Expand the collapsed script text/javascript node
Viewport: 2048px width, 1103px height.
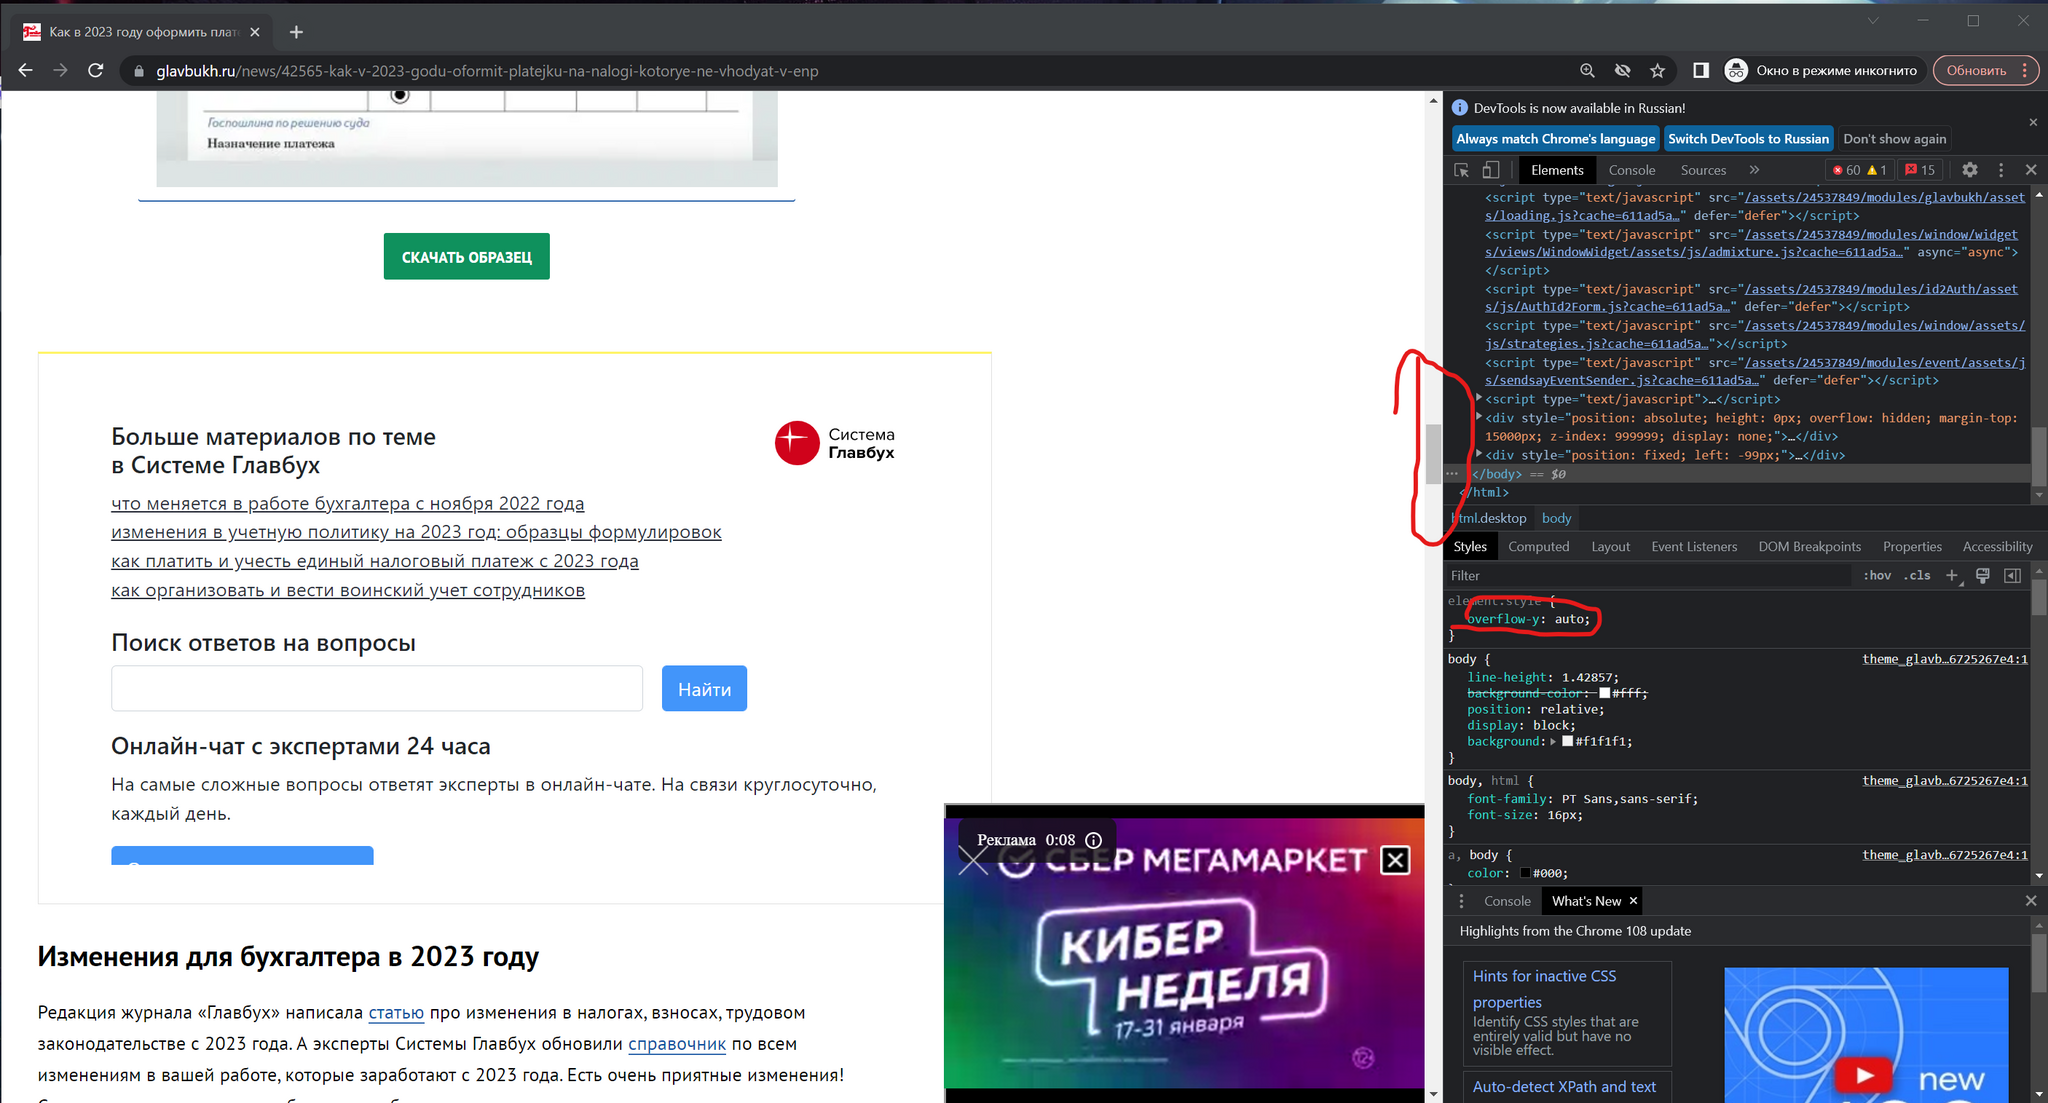[1479, 399]
